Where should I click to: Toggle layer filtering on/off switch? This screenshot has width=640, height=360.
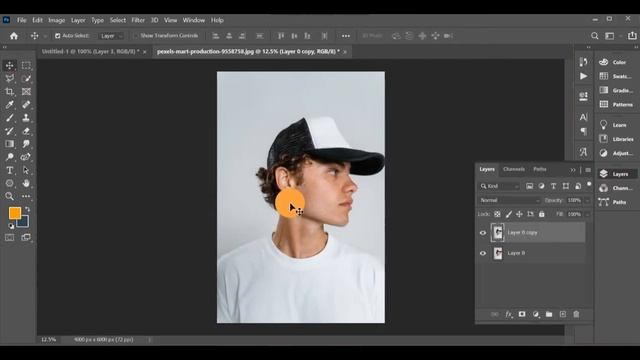pos(589,184)
